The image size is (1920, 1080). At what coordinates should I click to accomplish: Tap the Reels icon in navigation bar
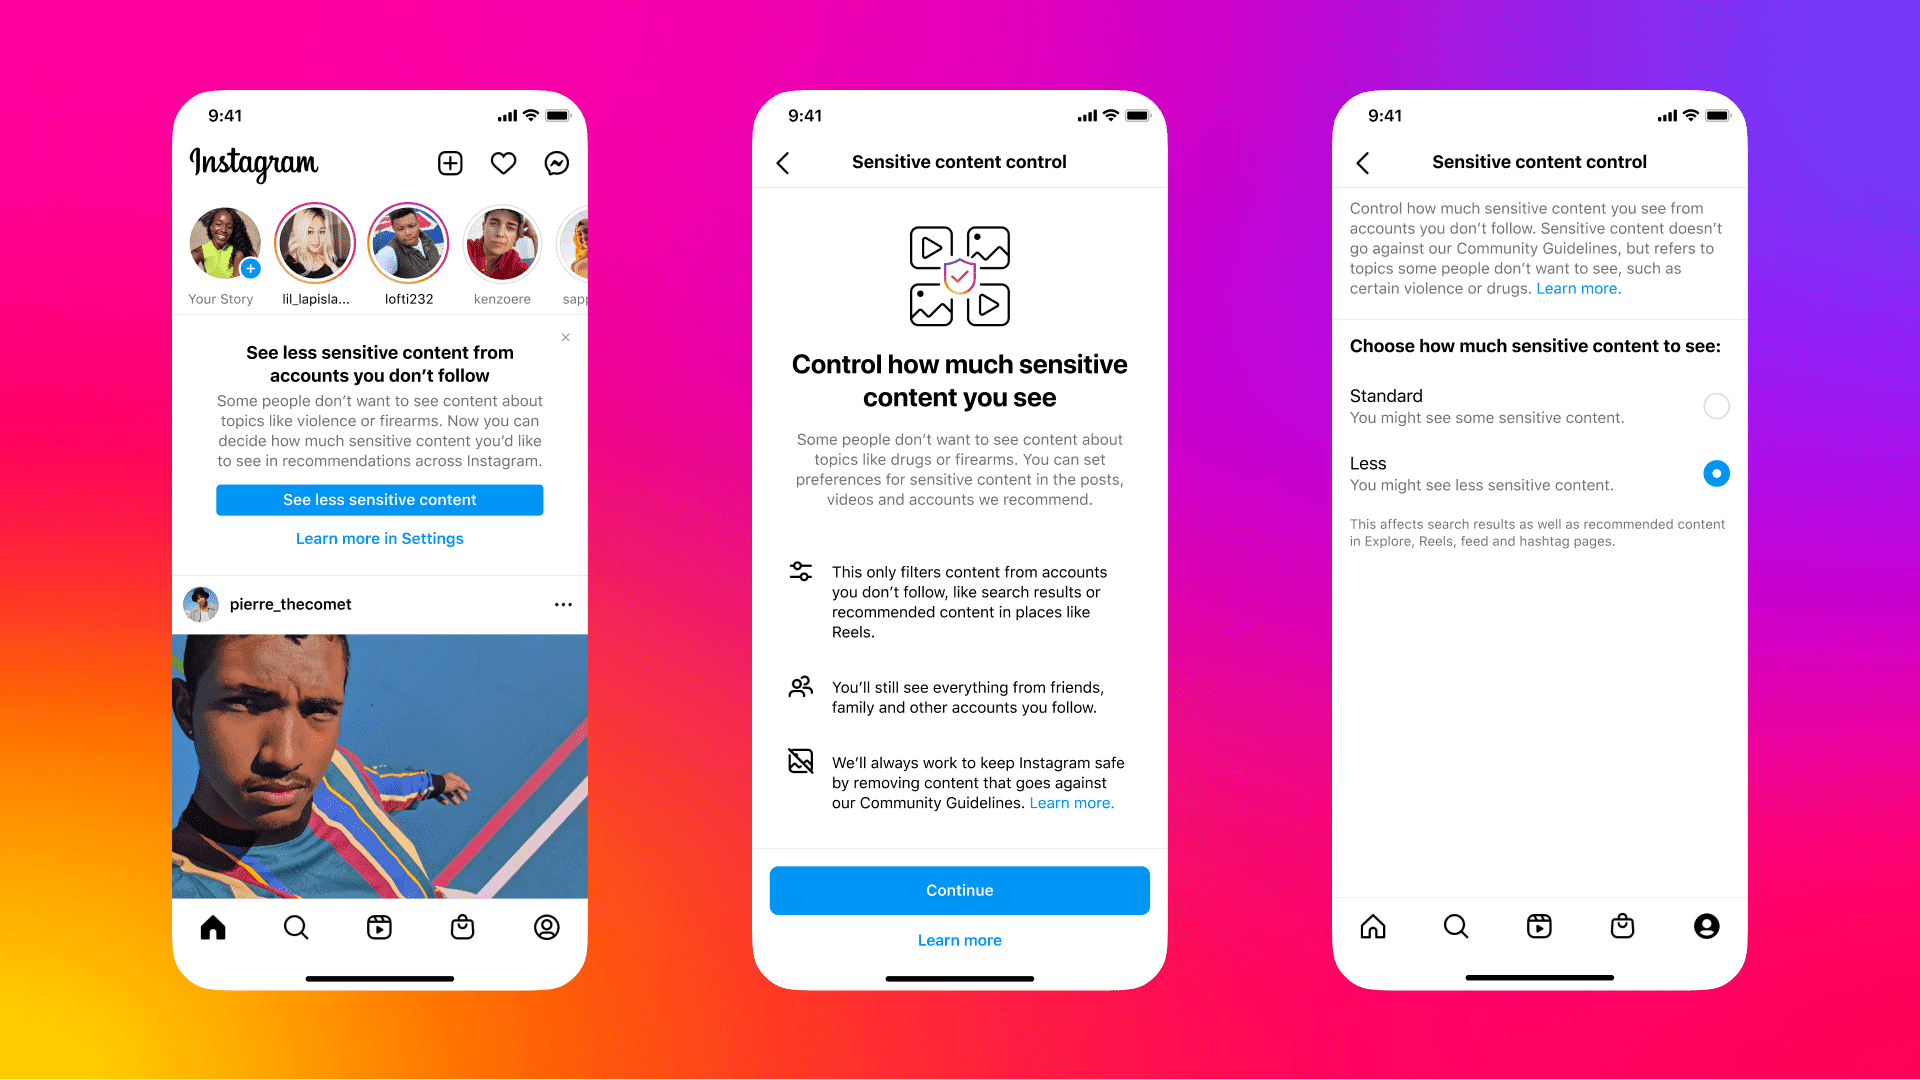(x=380, y=926)
